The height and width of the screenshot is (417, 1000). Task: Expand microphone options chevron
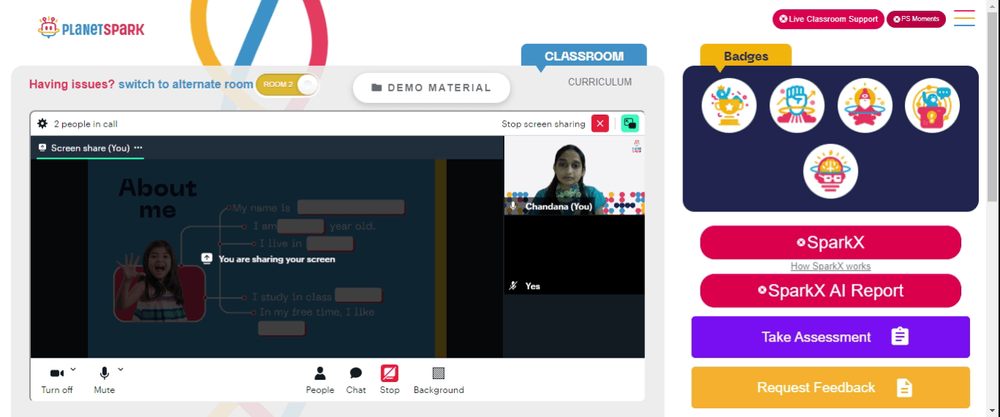pyautogui.click(x=120, y=369)
